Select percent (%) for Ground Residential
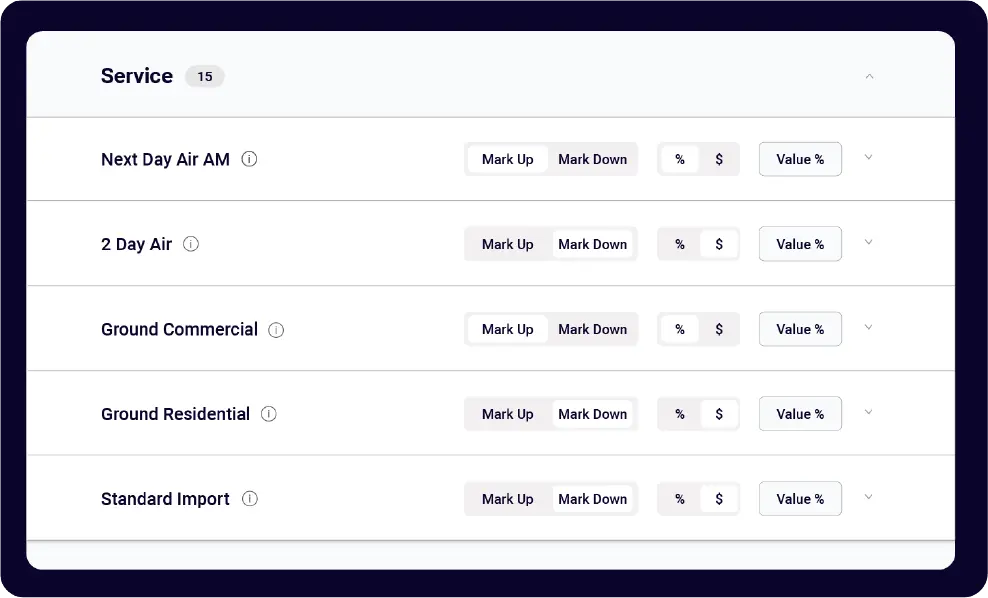 [680, 414]
